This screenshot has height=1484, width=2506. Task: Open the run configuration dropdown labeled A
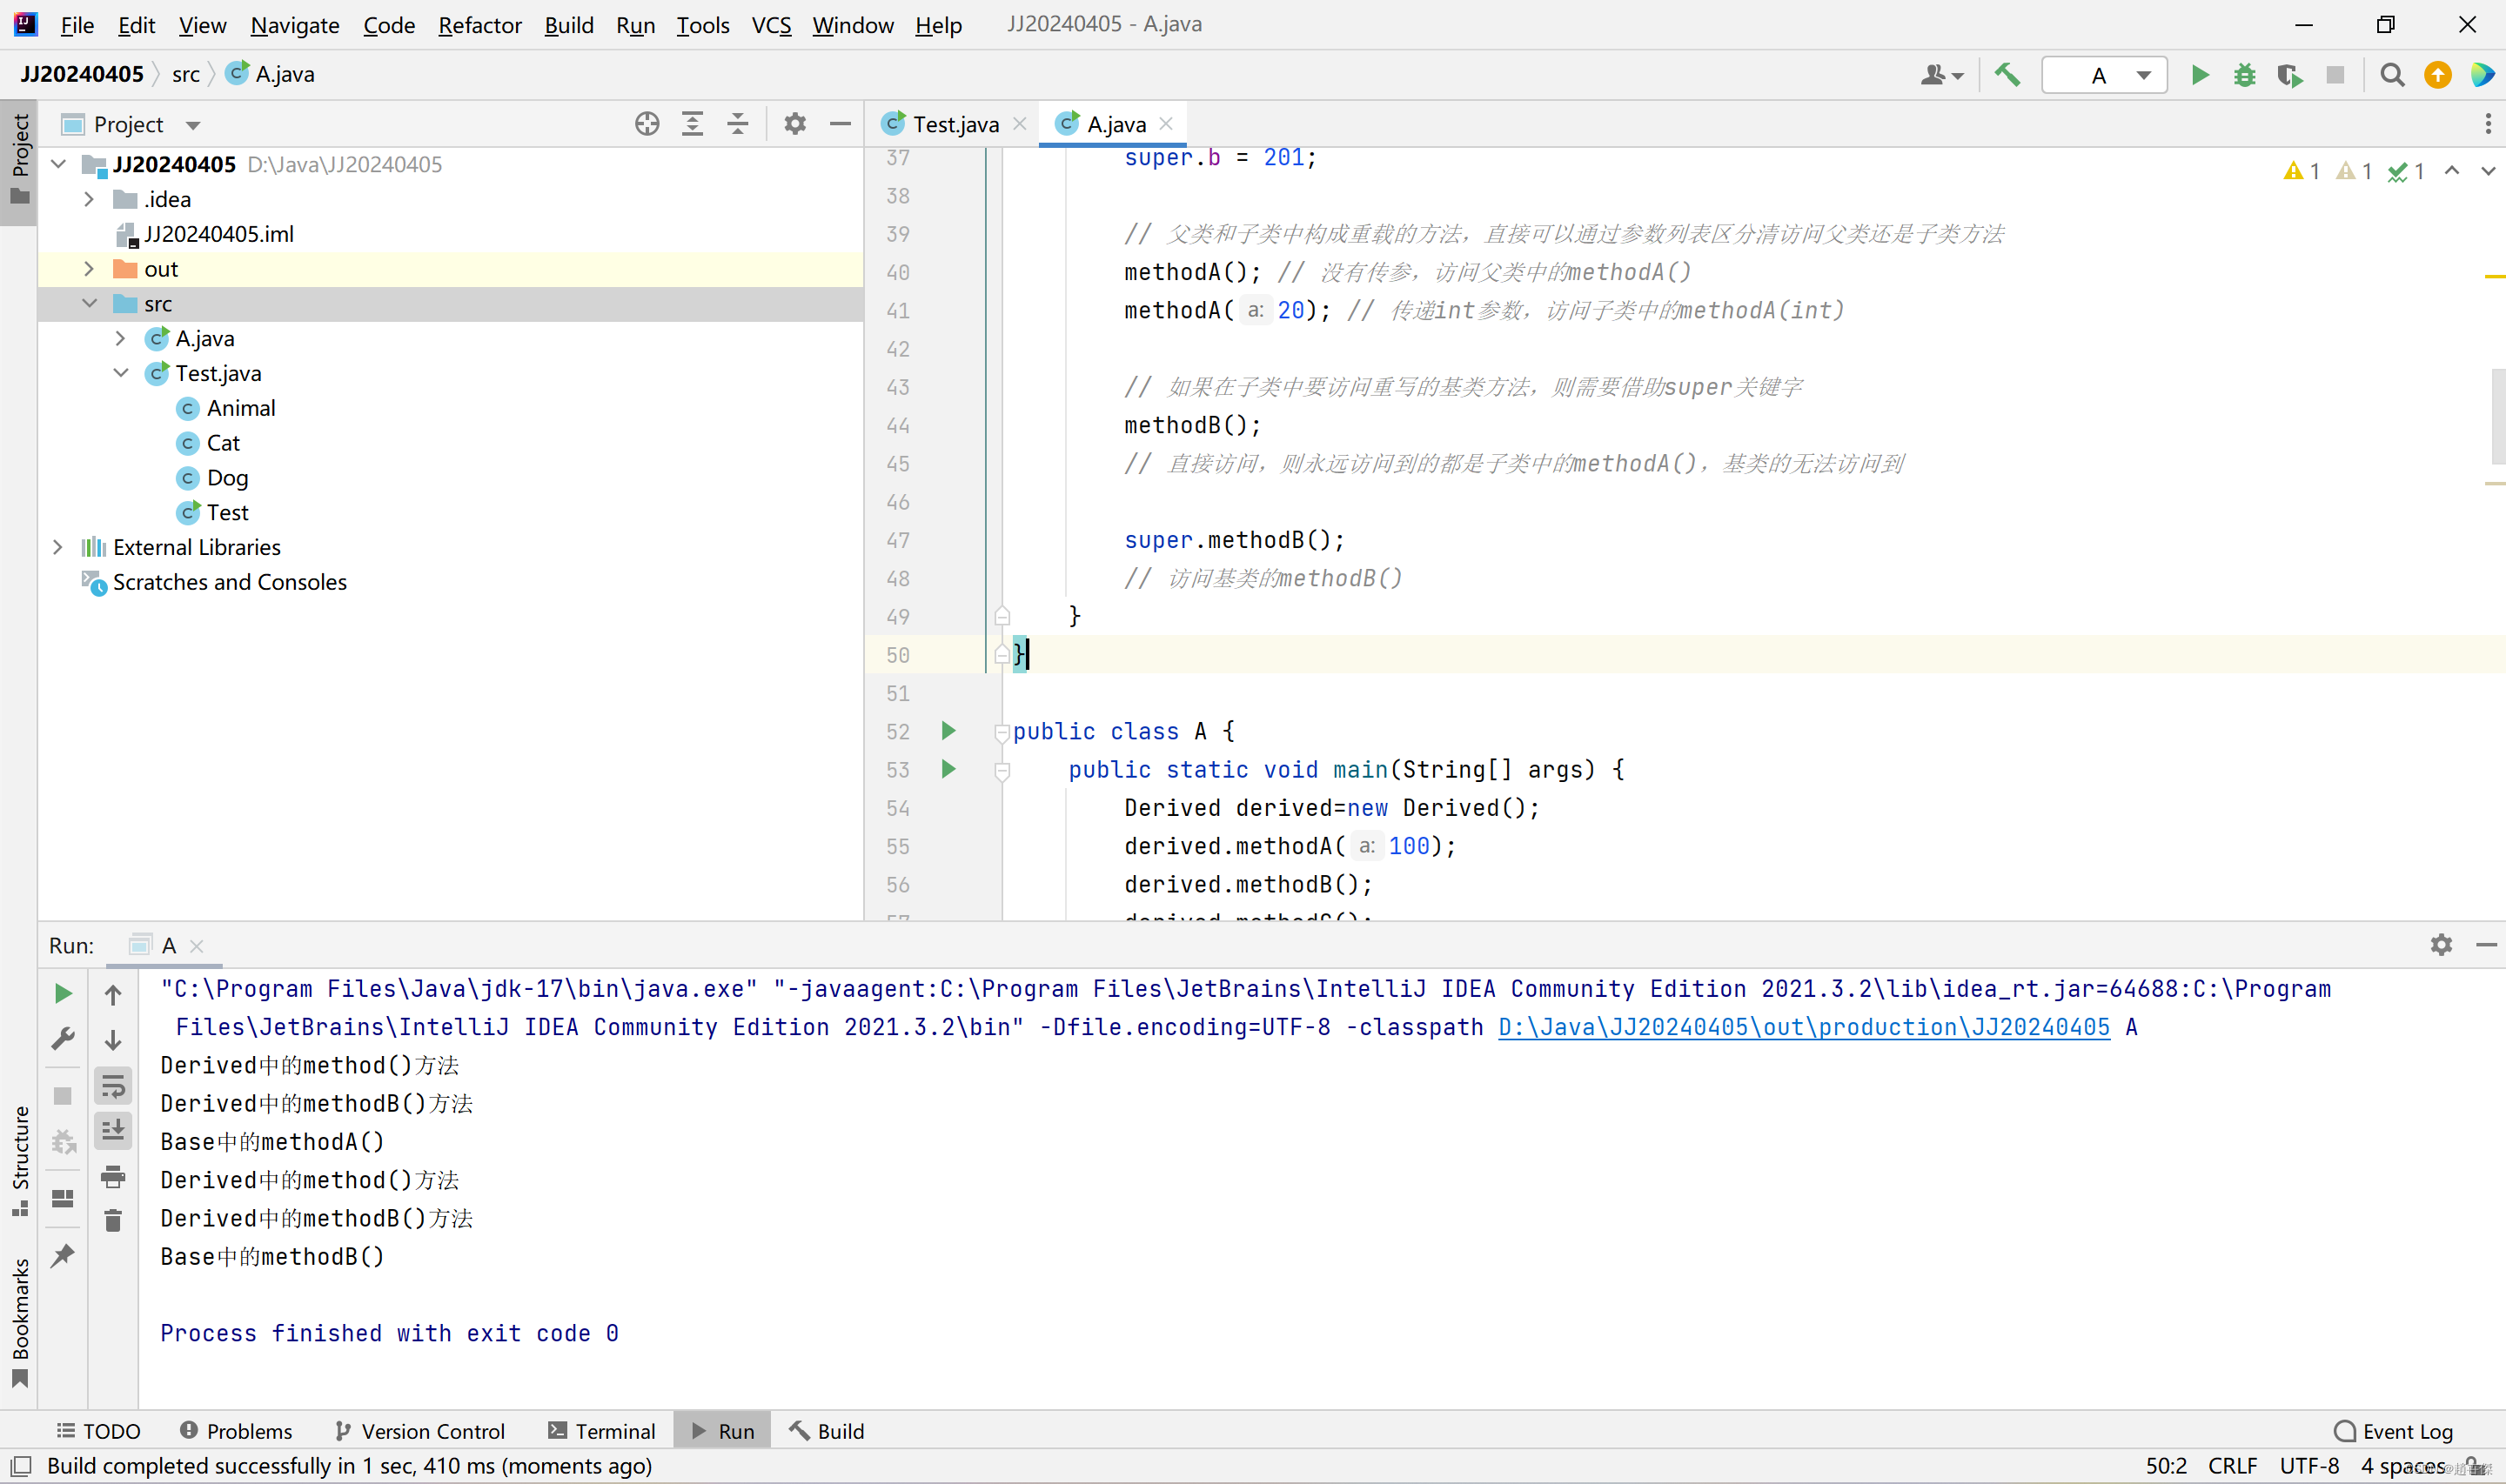(2104, 75)
